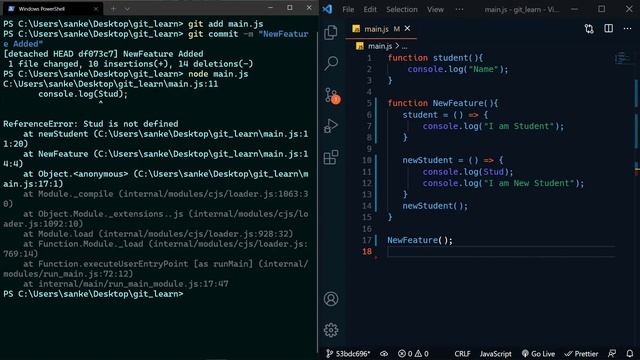This screenshot has height=360, width=640.
Task: Select the main.js editor tab
Action: pos(381,29)
